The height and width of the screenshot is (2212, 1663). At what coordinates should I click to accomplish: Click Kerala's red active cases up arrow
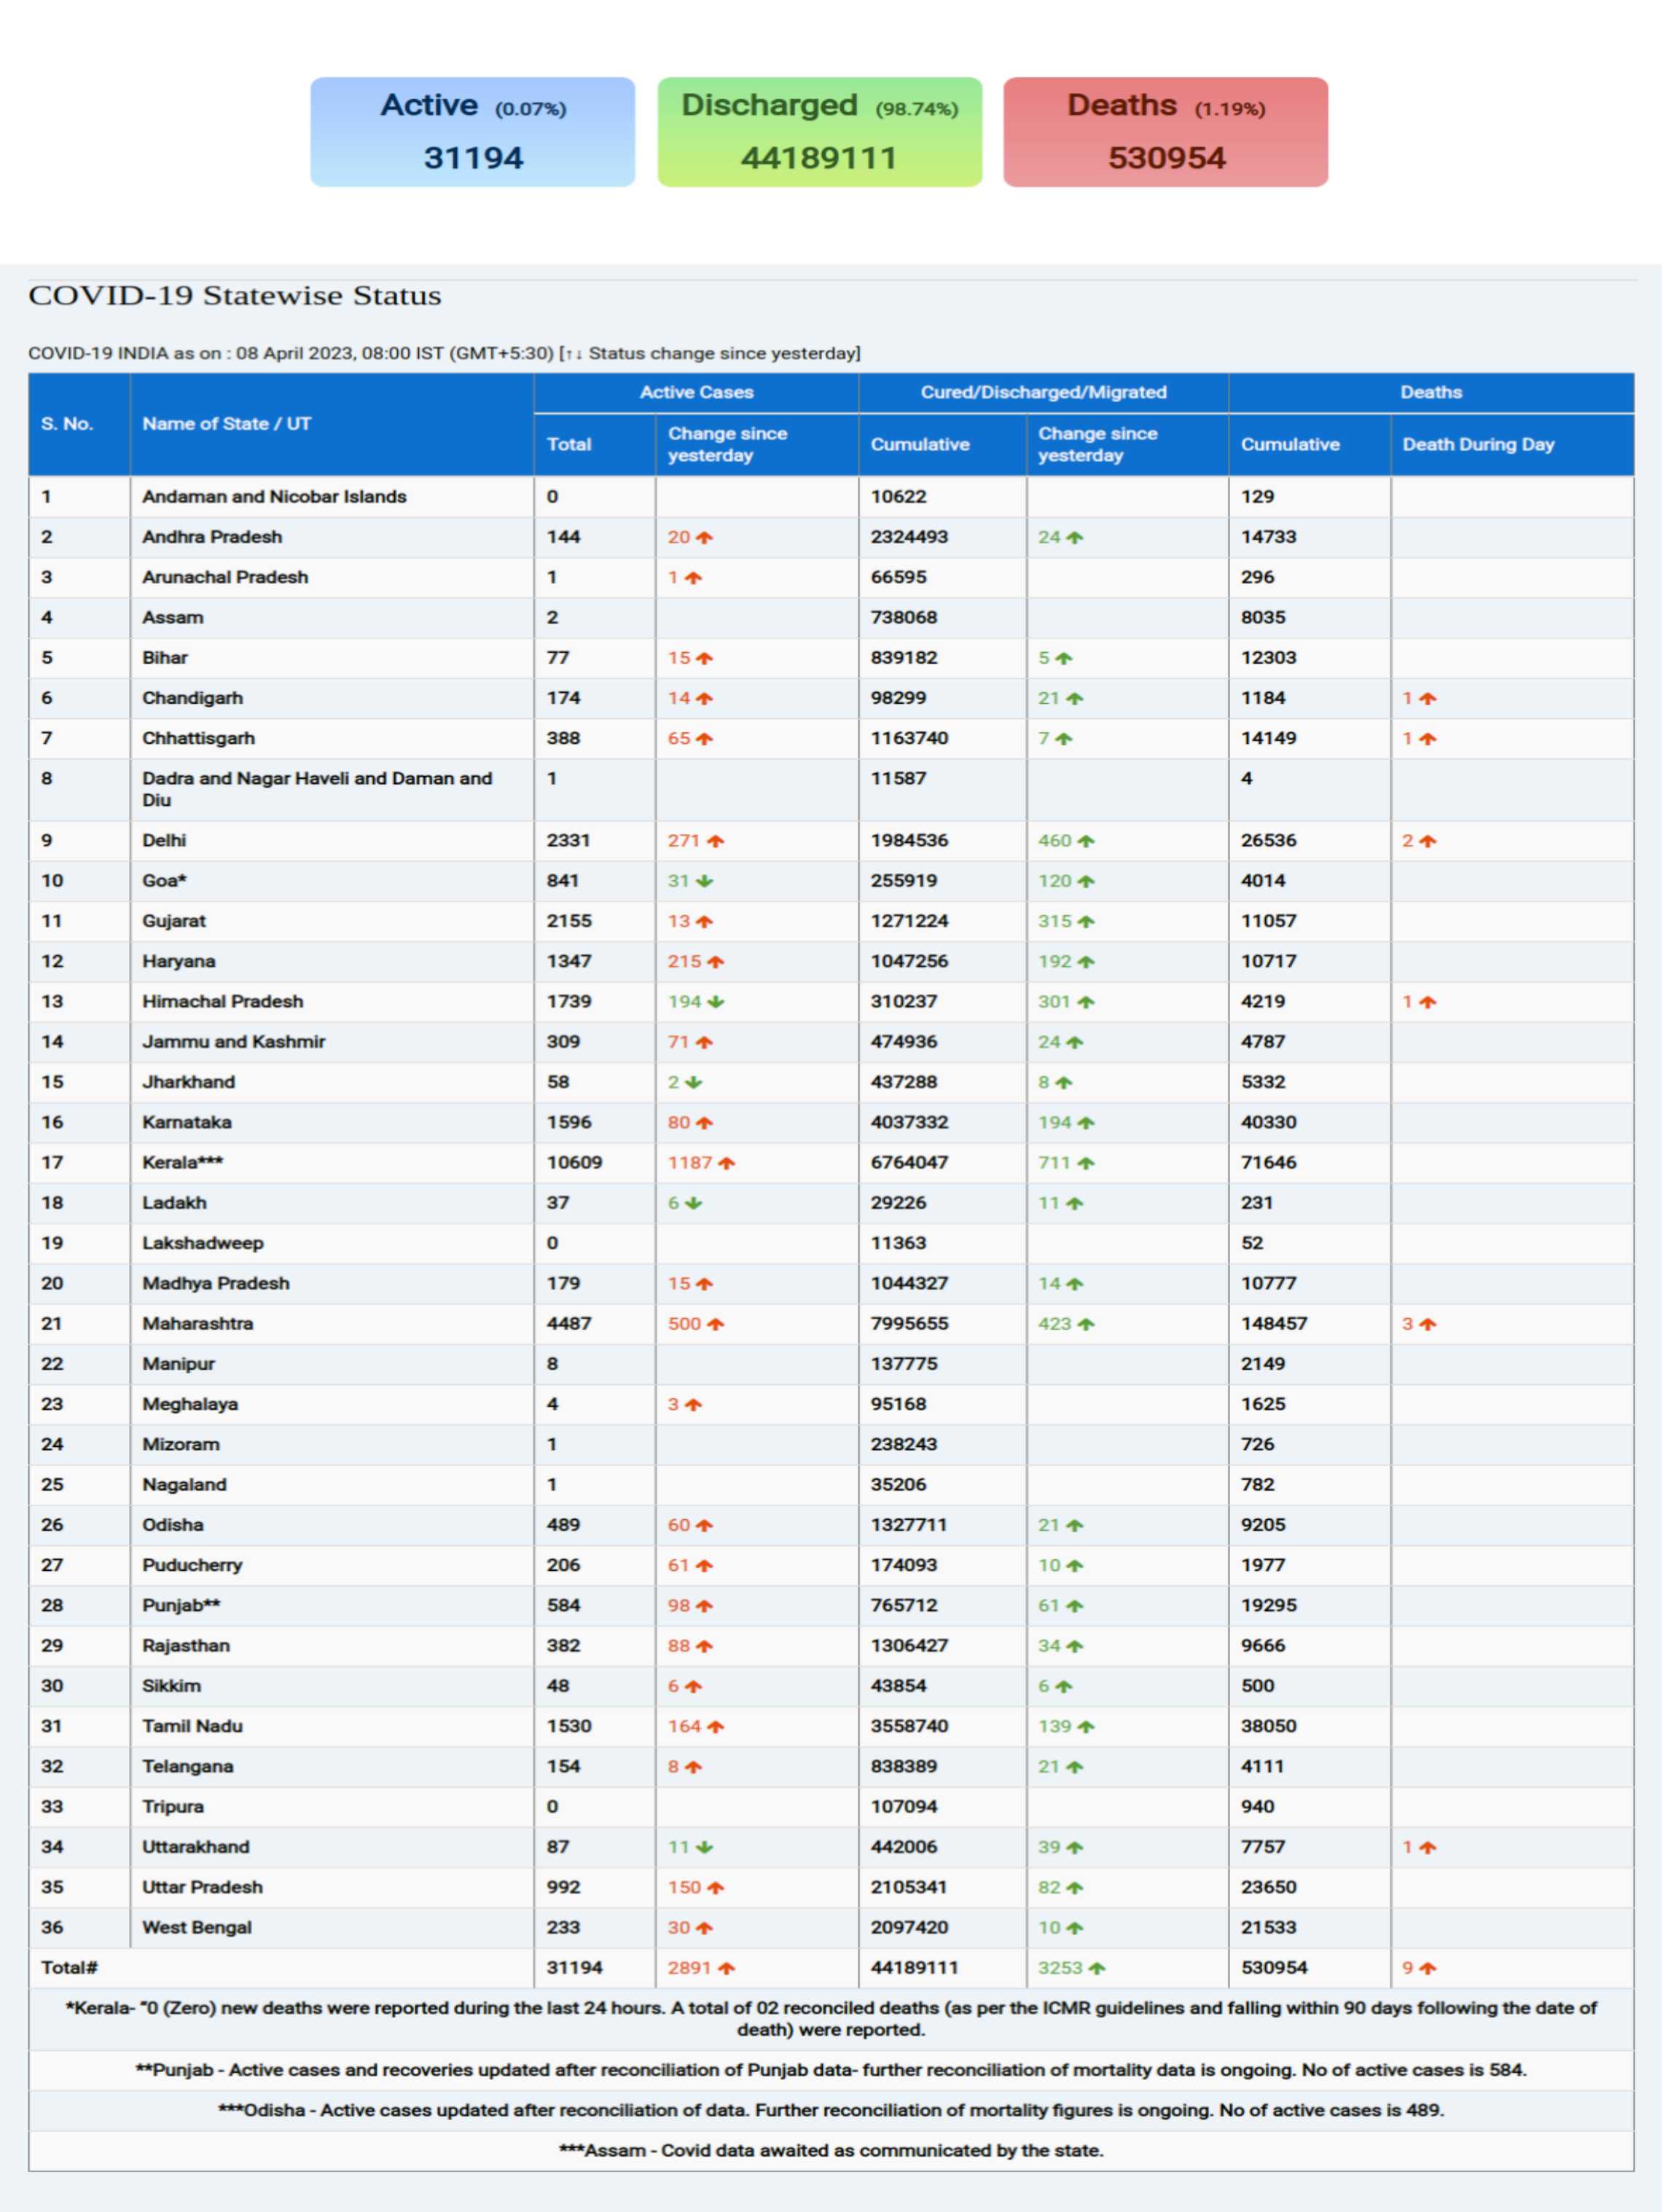point(726,1163)
